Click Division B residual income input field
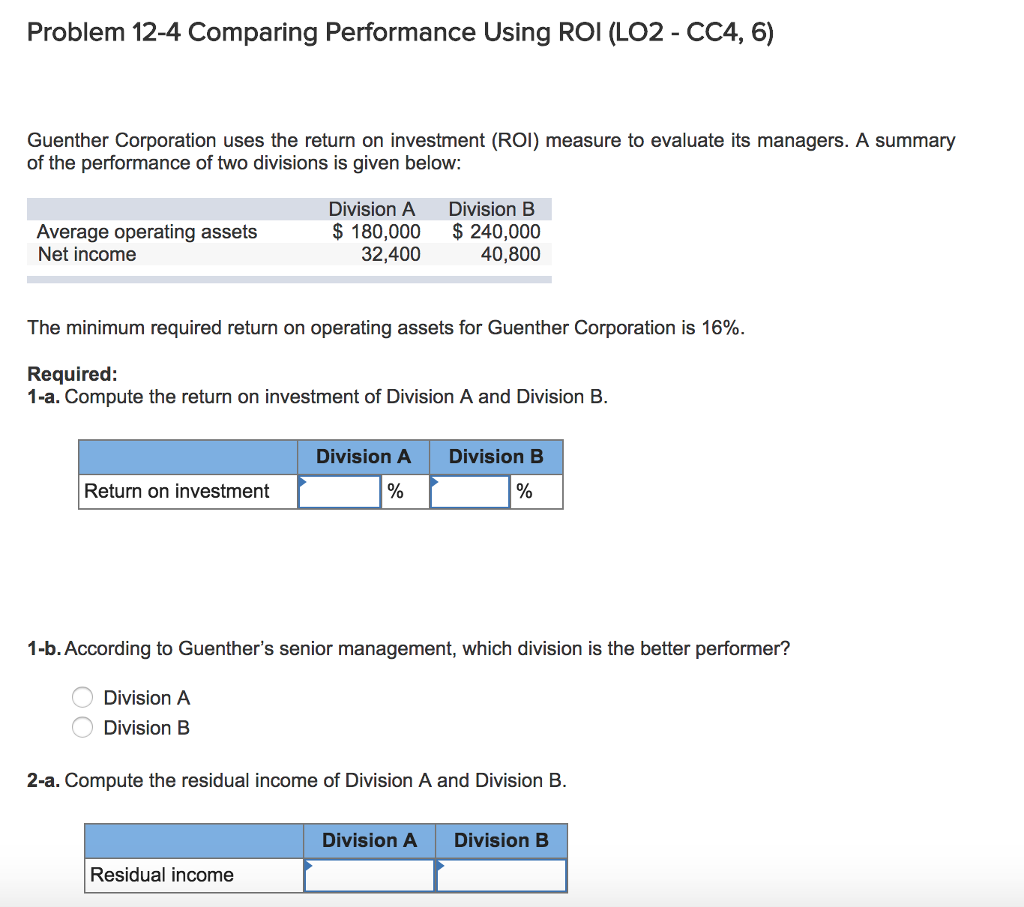Image resolution: width=1024 pixels, height=907 pixels. click(501, 875)
